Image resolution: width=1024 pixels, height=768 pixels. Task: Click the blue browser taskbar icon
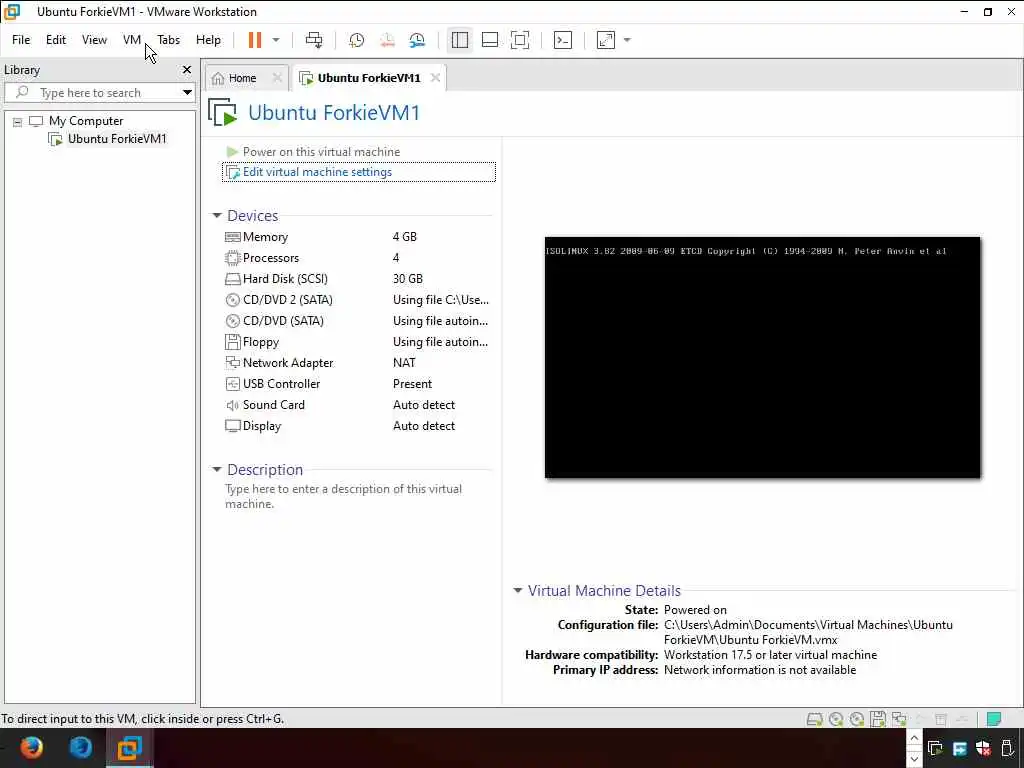point(81,747)
